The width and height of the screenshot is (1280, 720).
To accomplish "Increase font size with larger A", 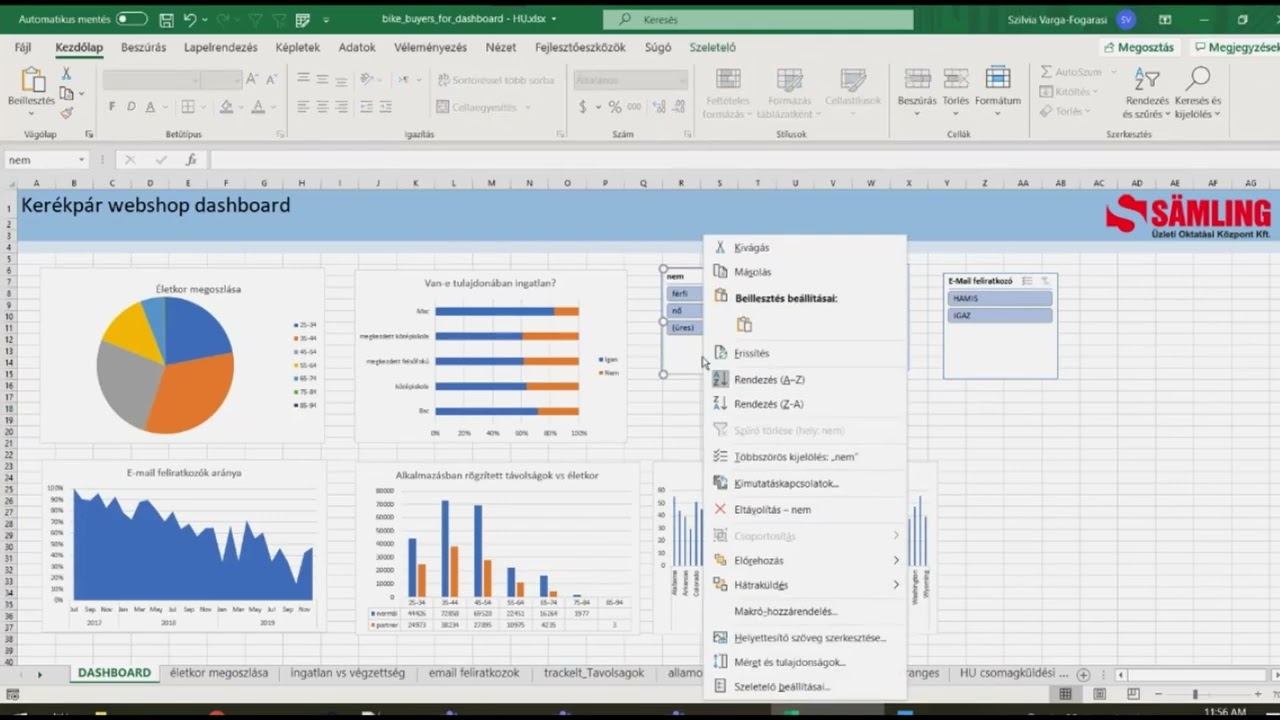I will 253,80.
